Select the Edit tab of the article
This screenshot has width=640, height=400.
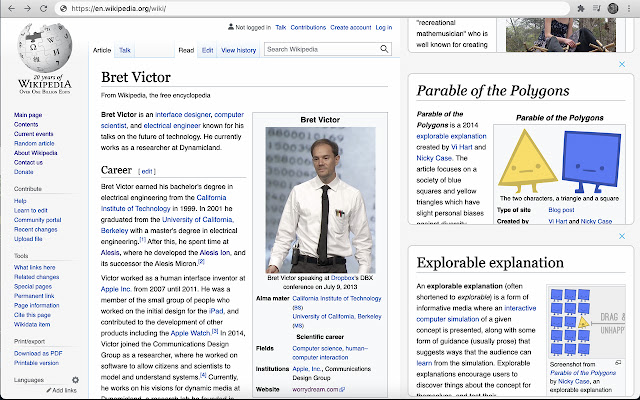click(x=207, y=49)
